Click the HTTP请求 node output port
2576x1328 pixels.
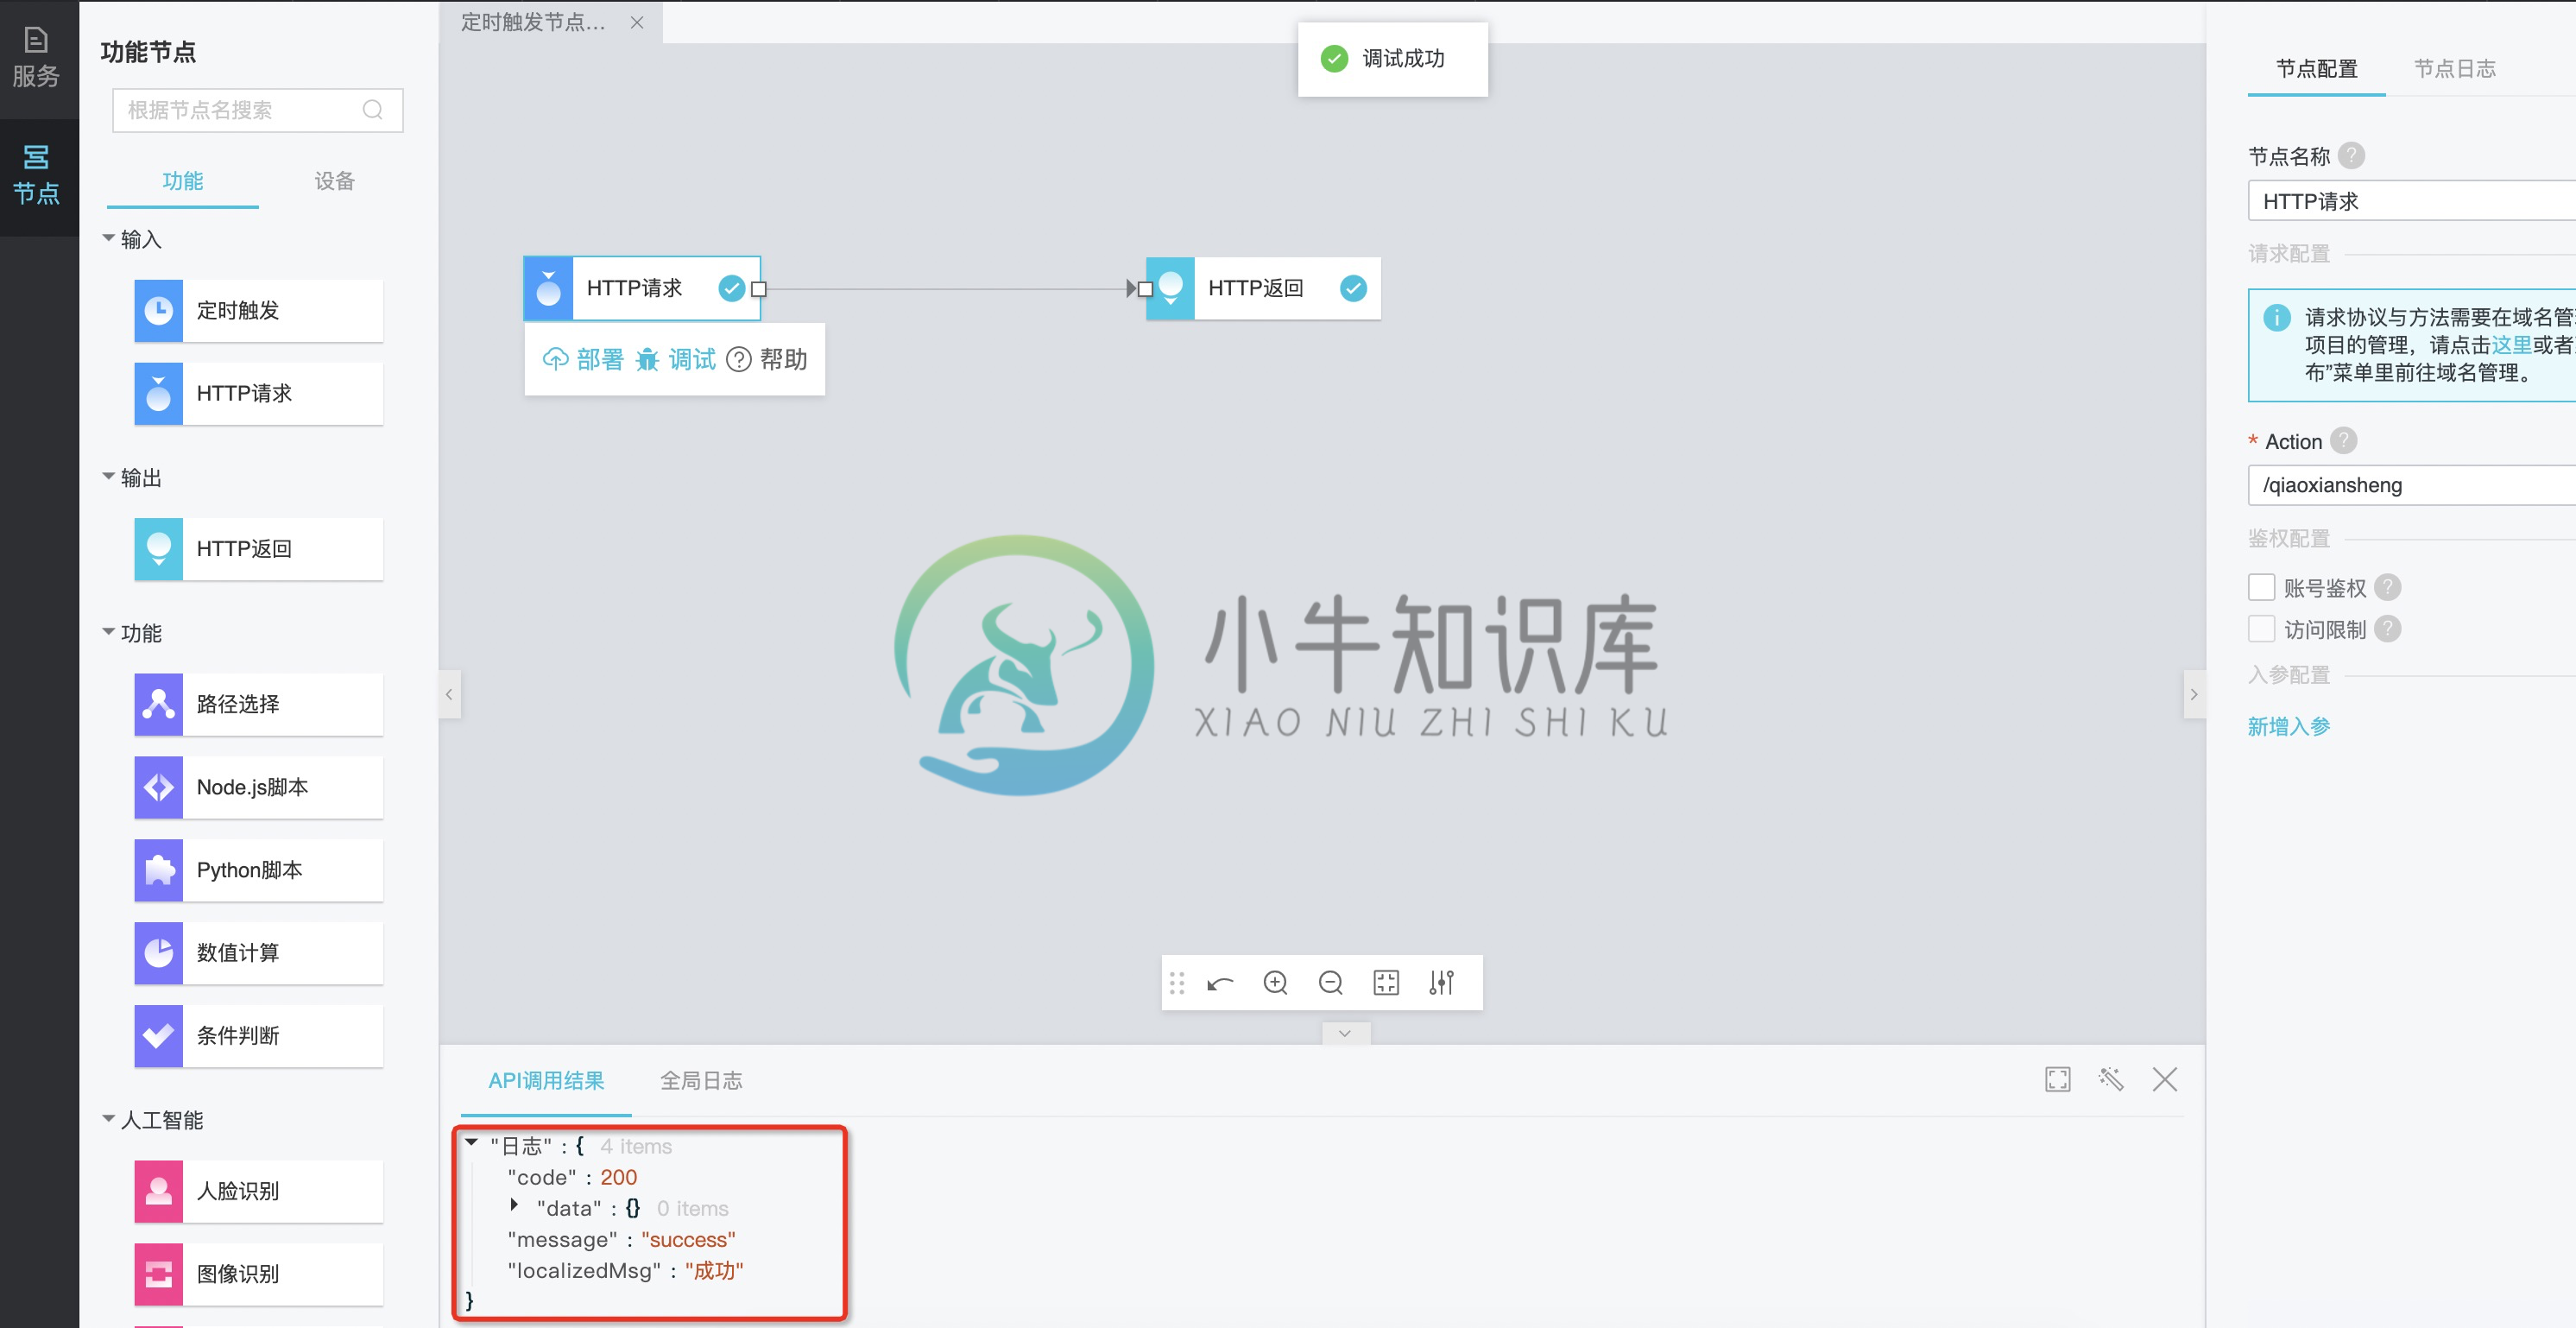click(759, 289)
